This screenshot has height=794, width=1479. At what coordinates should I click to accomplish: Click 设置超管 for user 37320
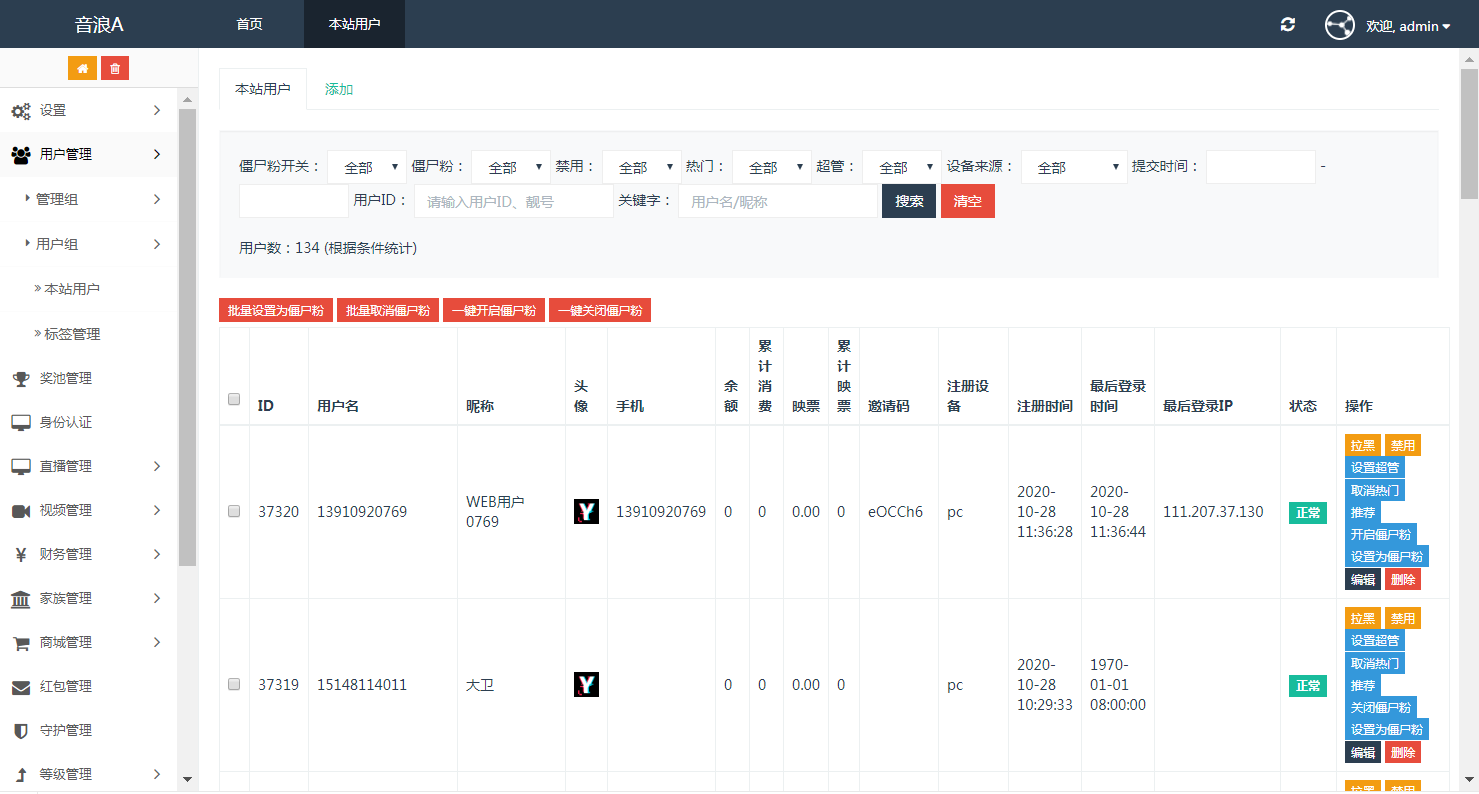[x=1375, y=468]
